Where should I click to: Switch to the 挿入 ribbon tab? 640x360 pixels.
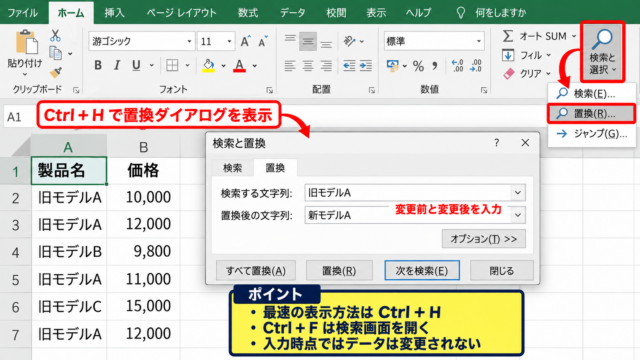[x=114, y=13]
